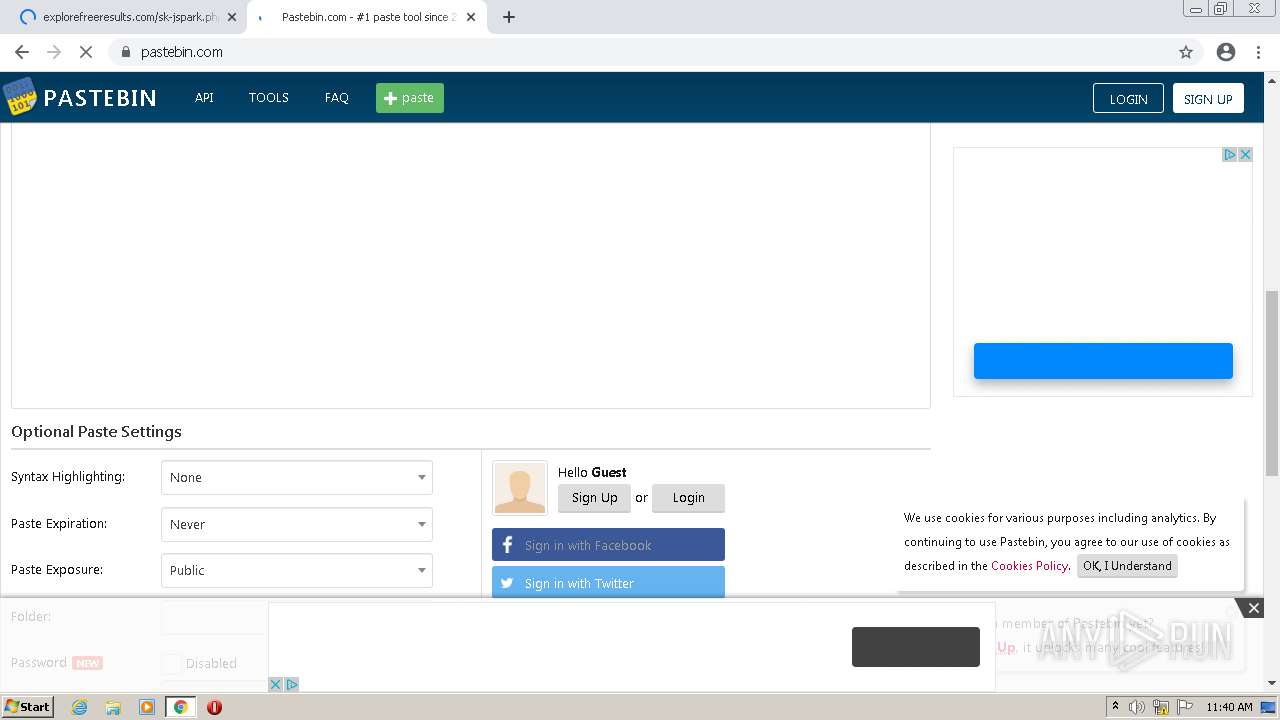Close the Pastebin.com tab
The width and height of the screenshot is (1280, 720).
(x=471, y=17)
